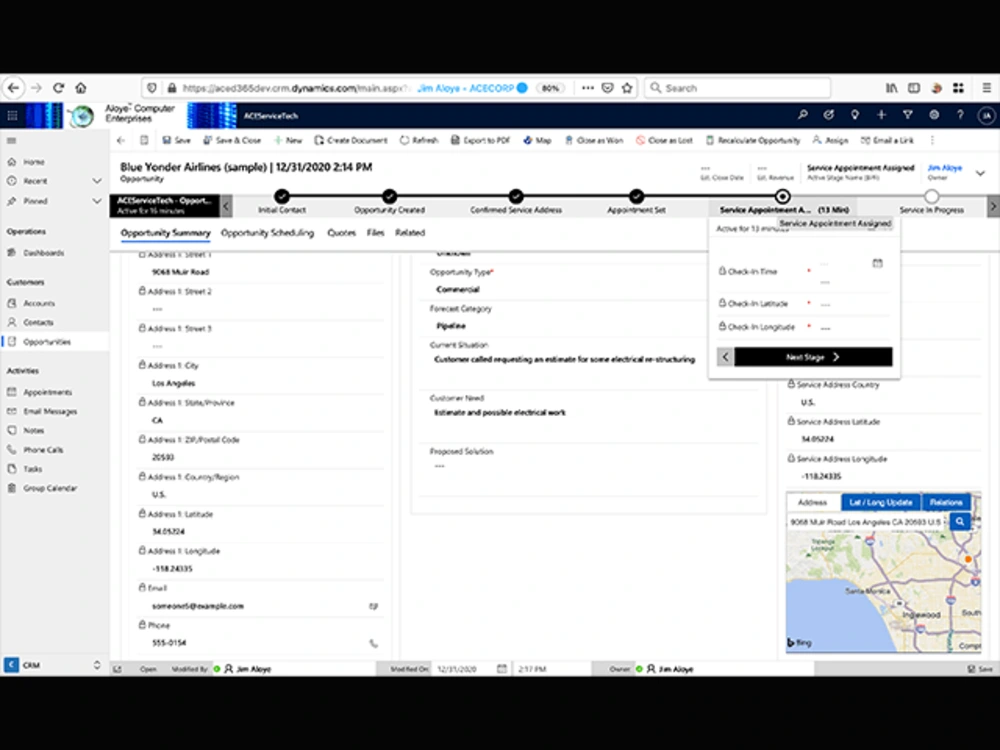Click the Firefox Search box
The height and width of the screenshot is (750, 1000).
737,88
